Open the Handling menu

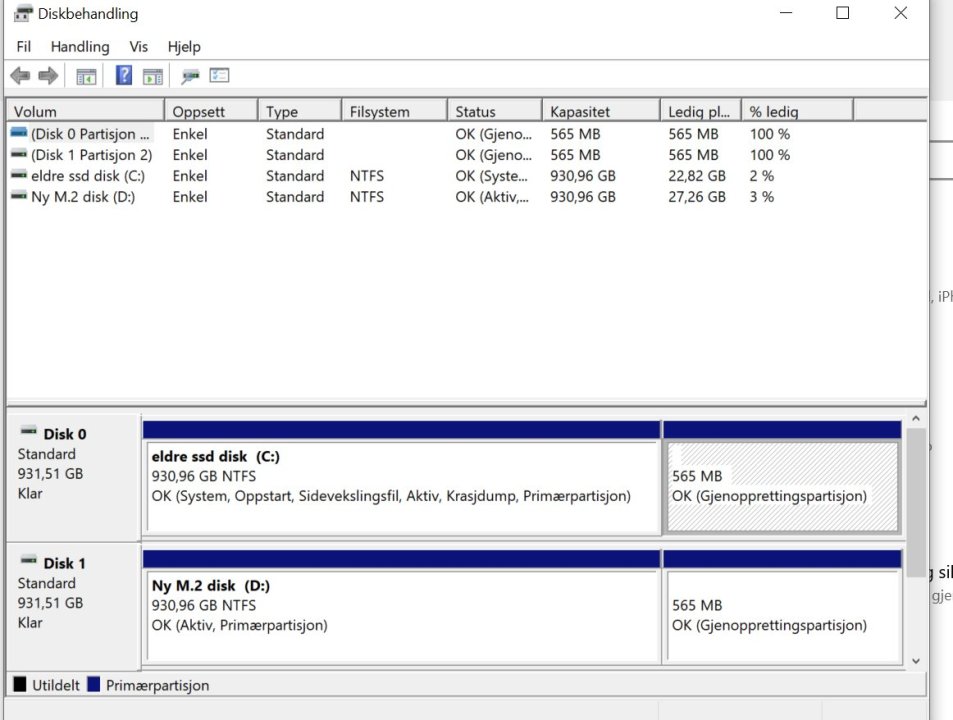(80, 46)
